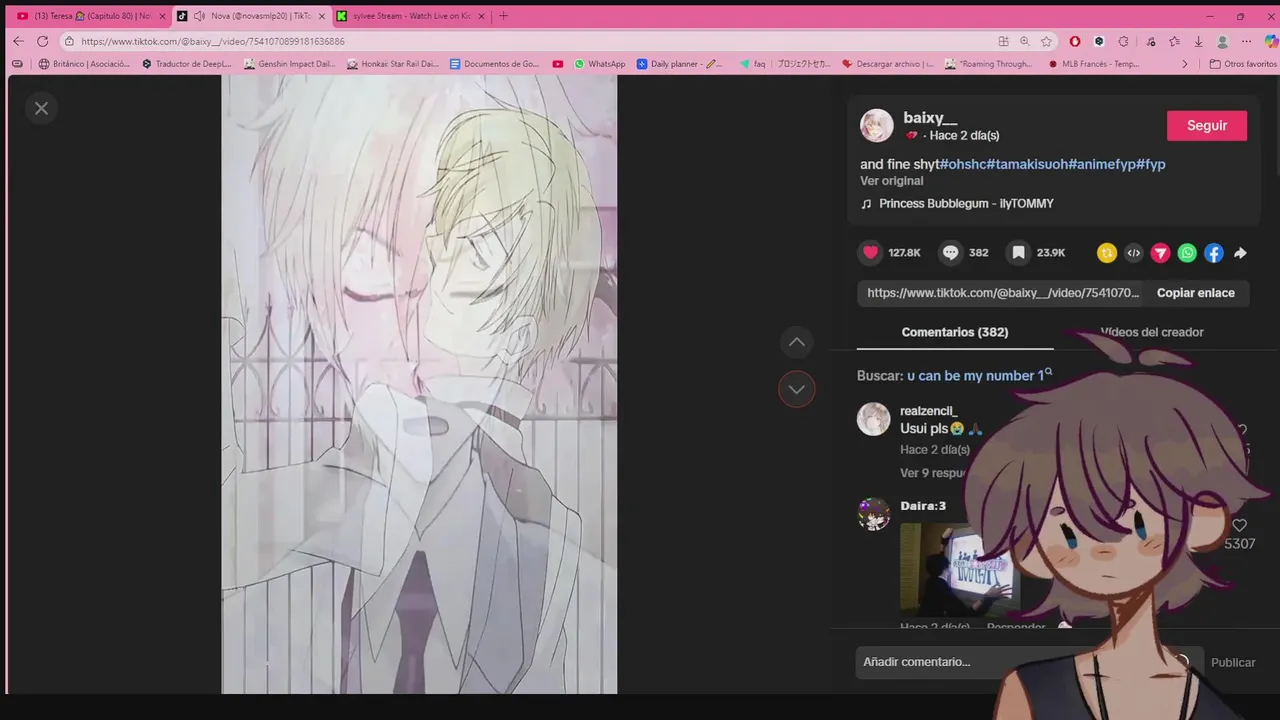Viewport: 1280px width, 720px height.
Task: Open a new browser tab with plus
Action: (503, 16)
